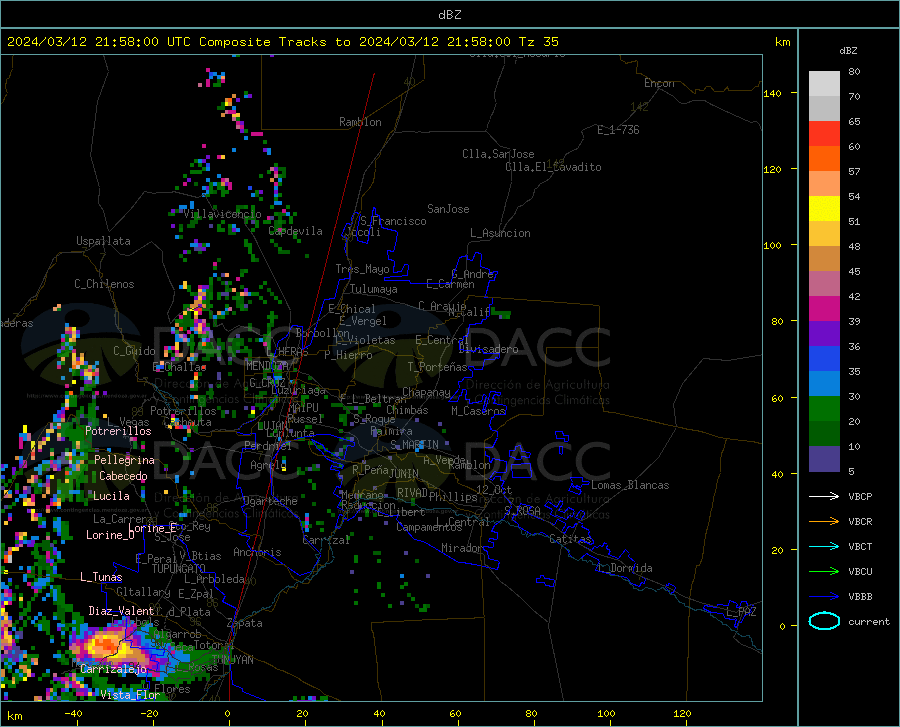Viewport: 900px width, 727px height.
Task: Click the Diaz_Valent location label
Action: [x=121, y=611]
